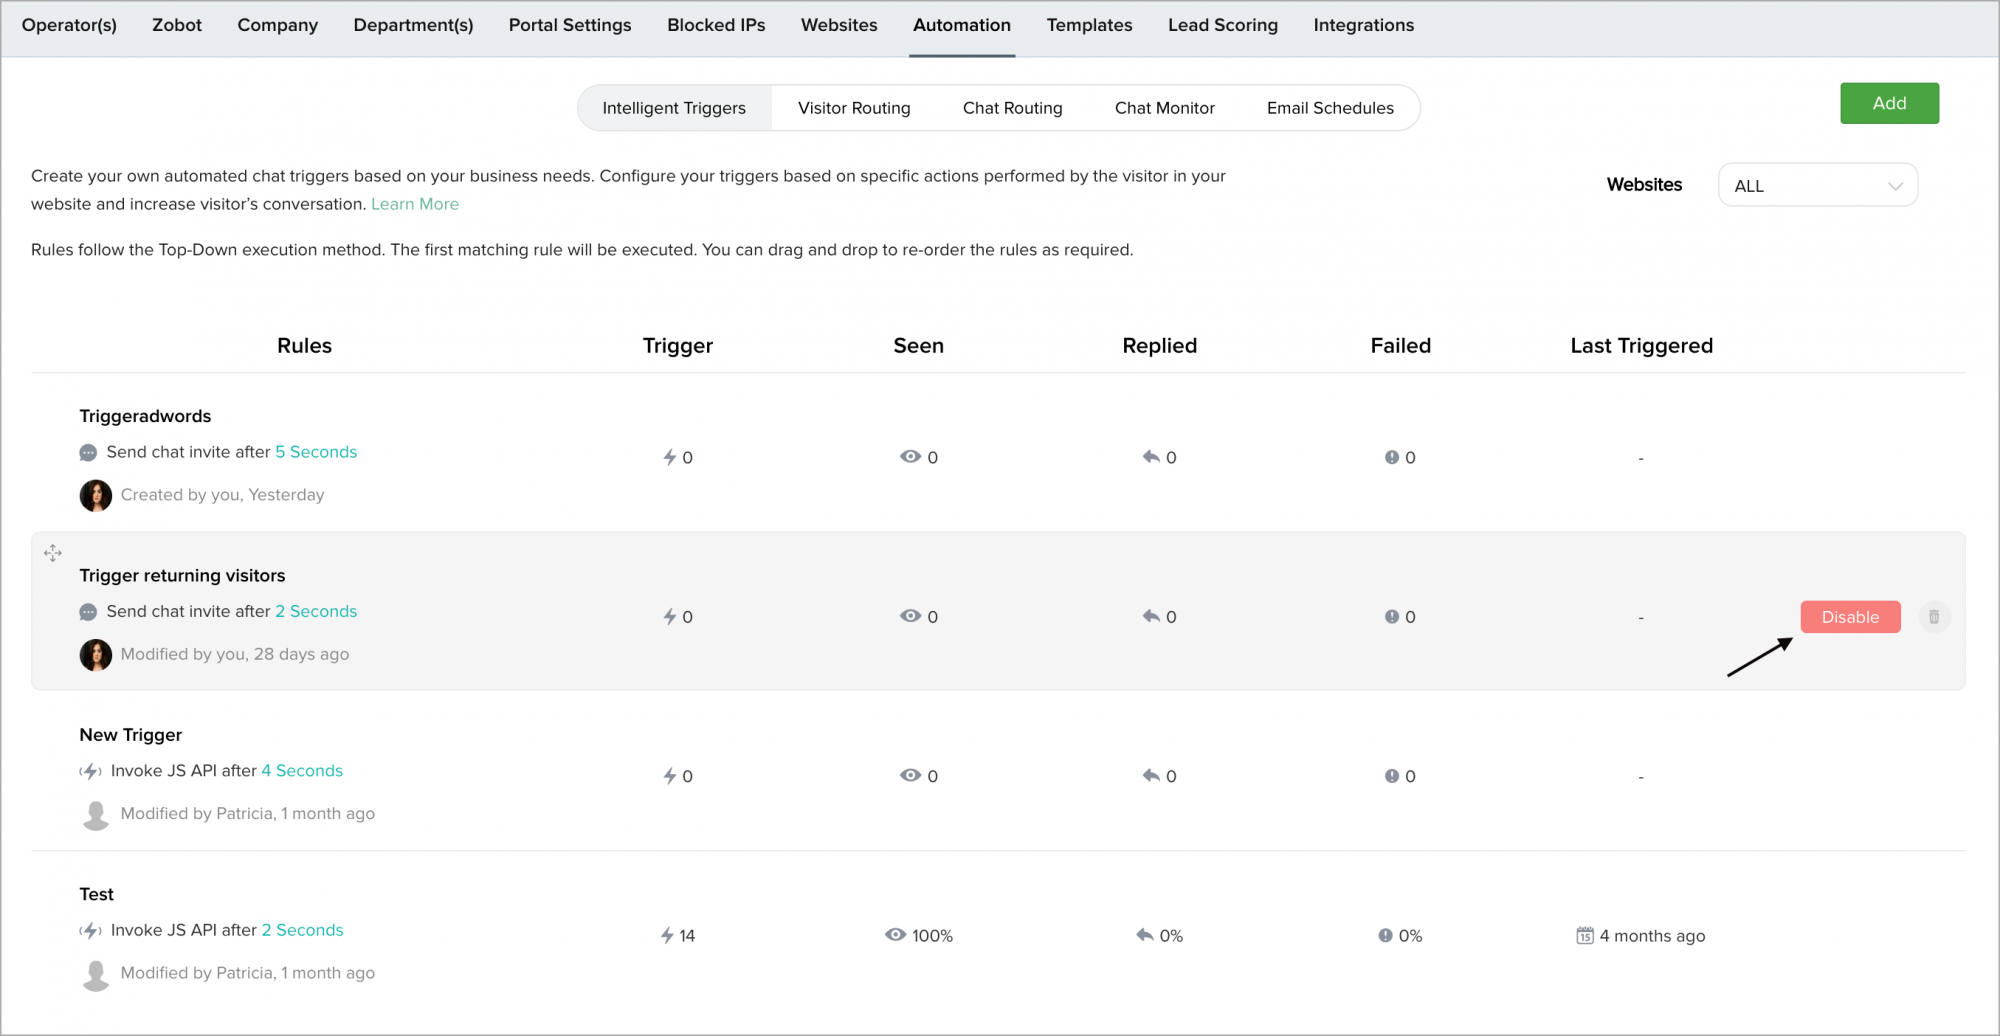Disable the Trigger returning visitors rule

(1850, 617)
